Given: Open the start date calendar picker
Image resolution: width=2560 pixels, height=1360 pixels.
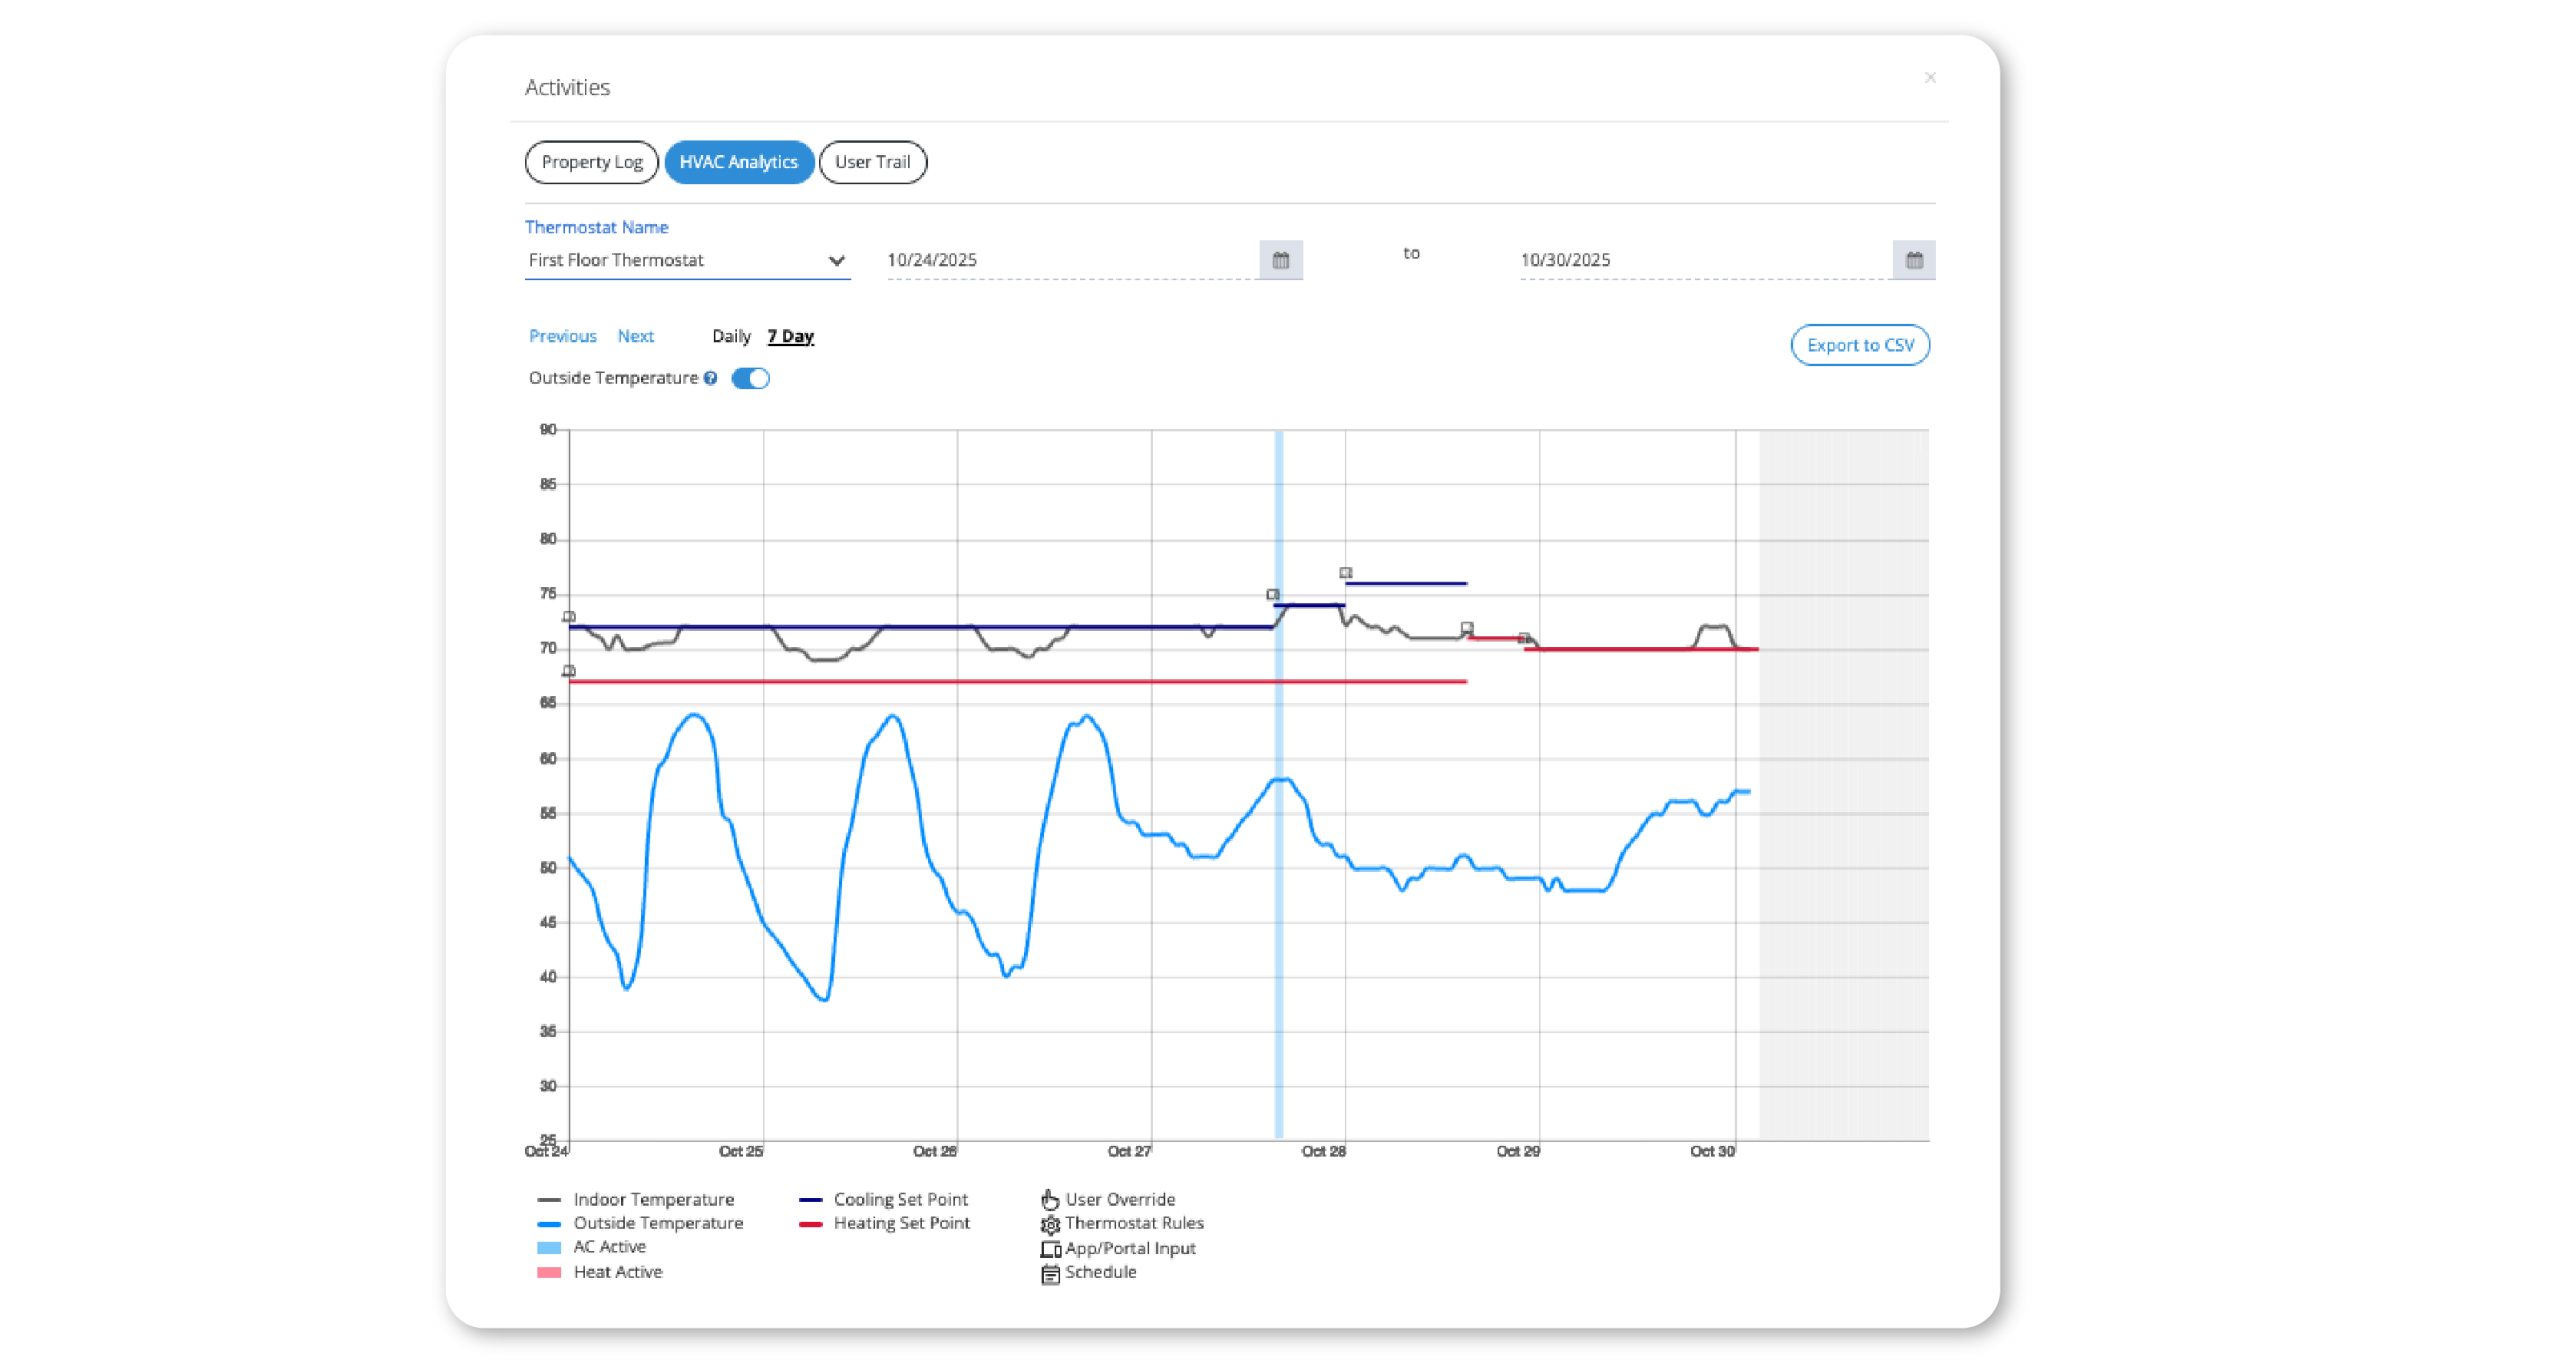Looking at the screenshot, I should (1281, 260).
